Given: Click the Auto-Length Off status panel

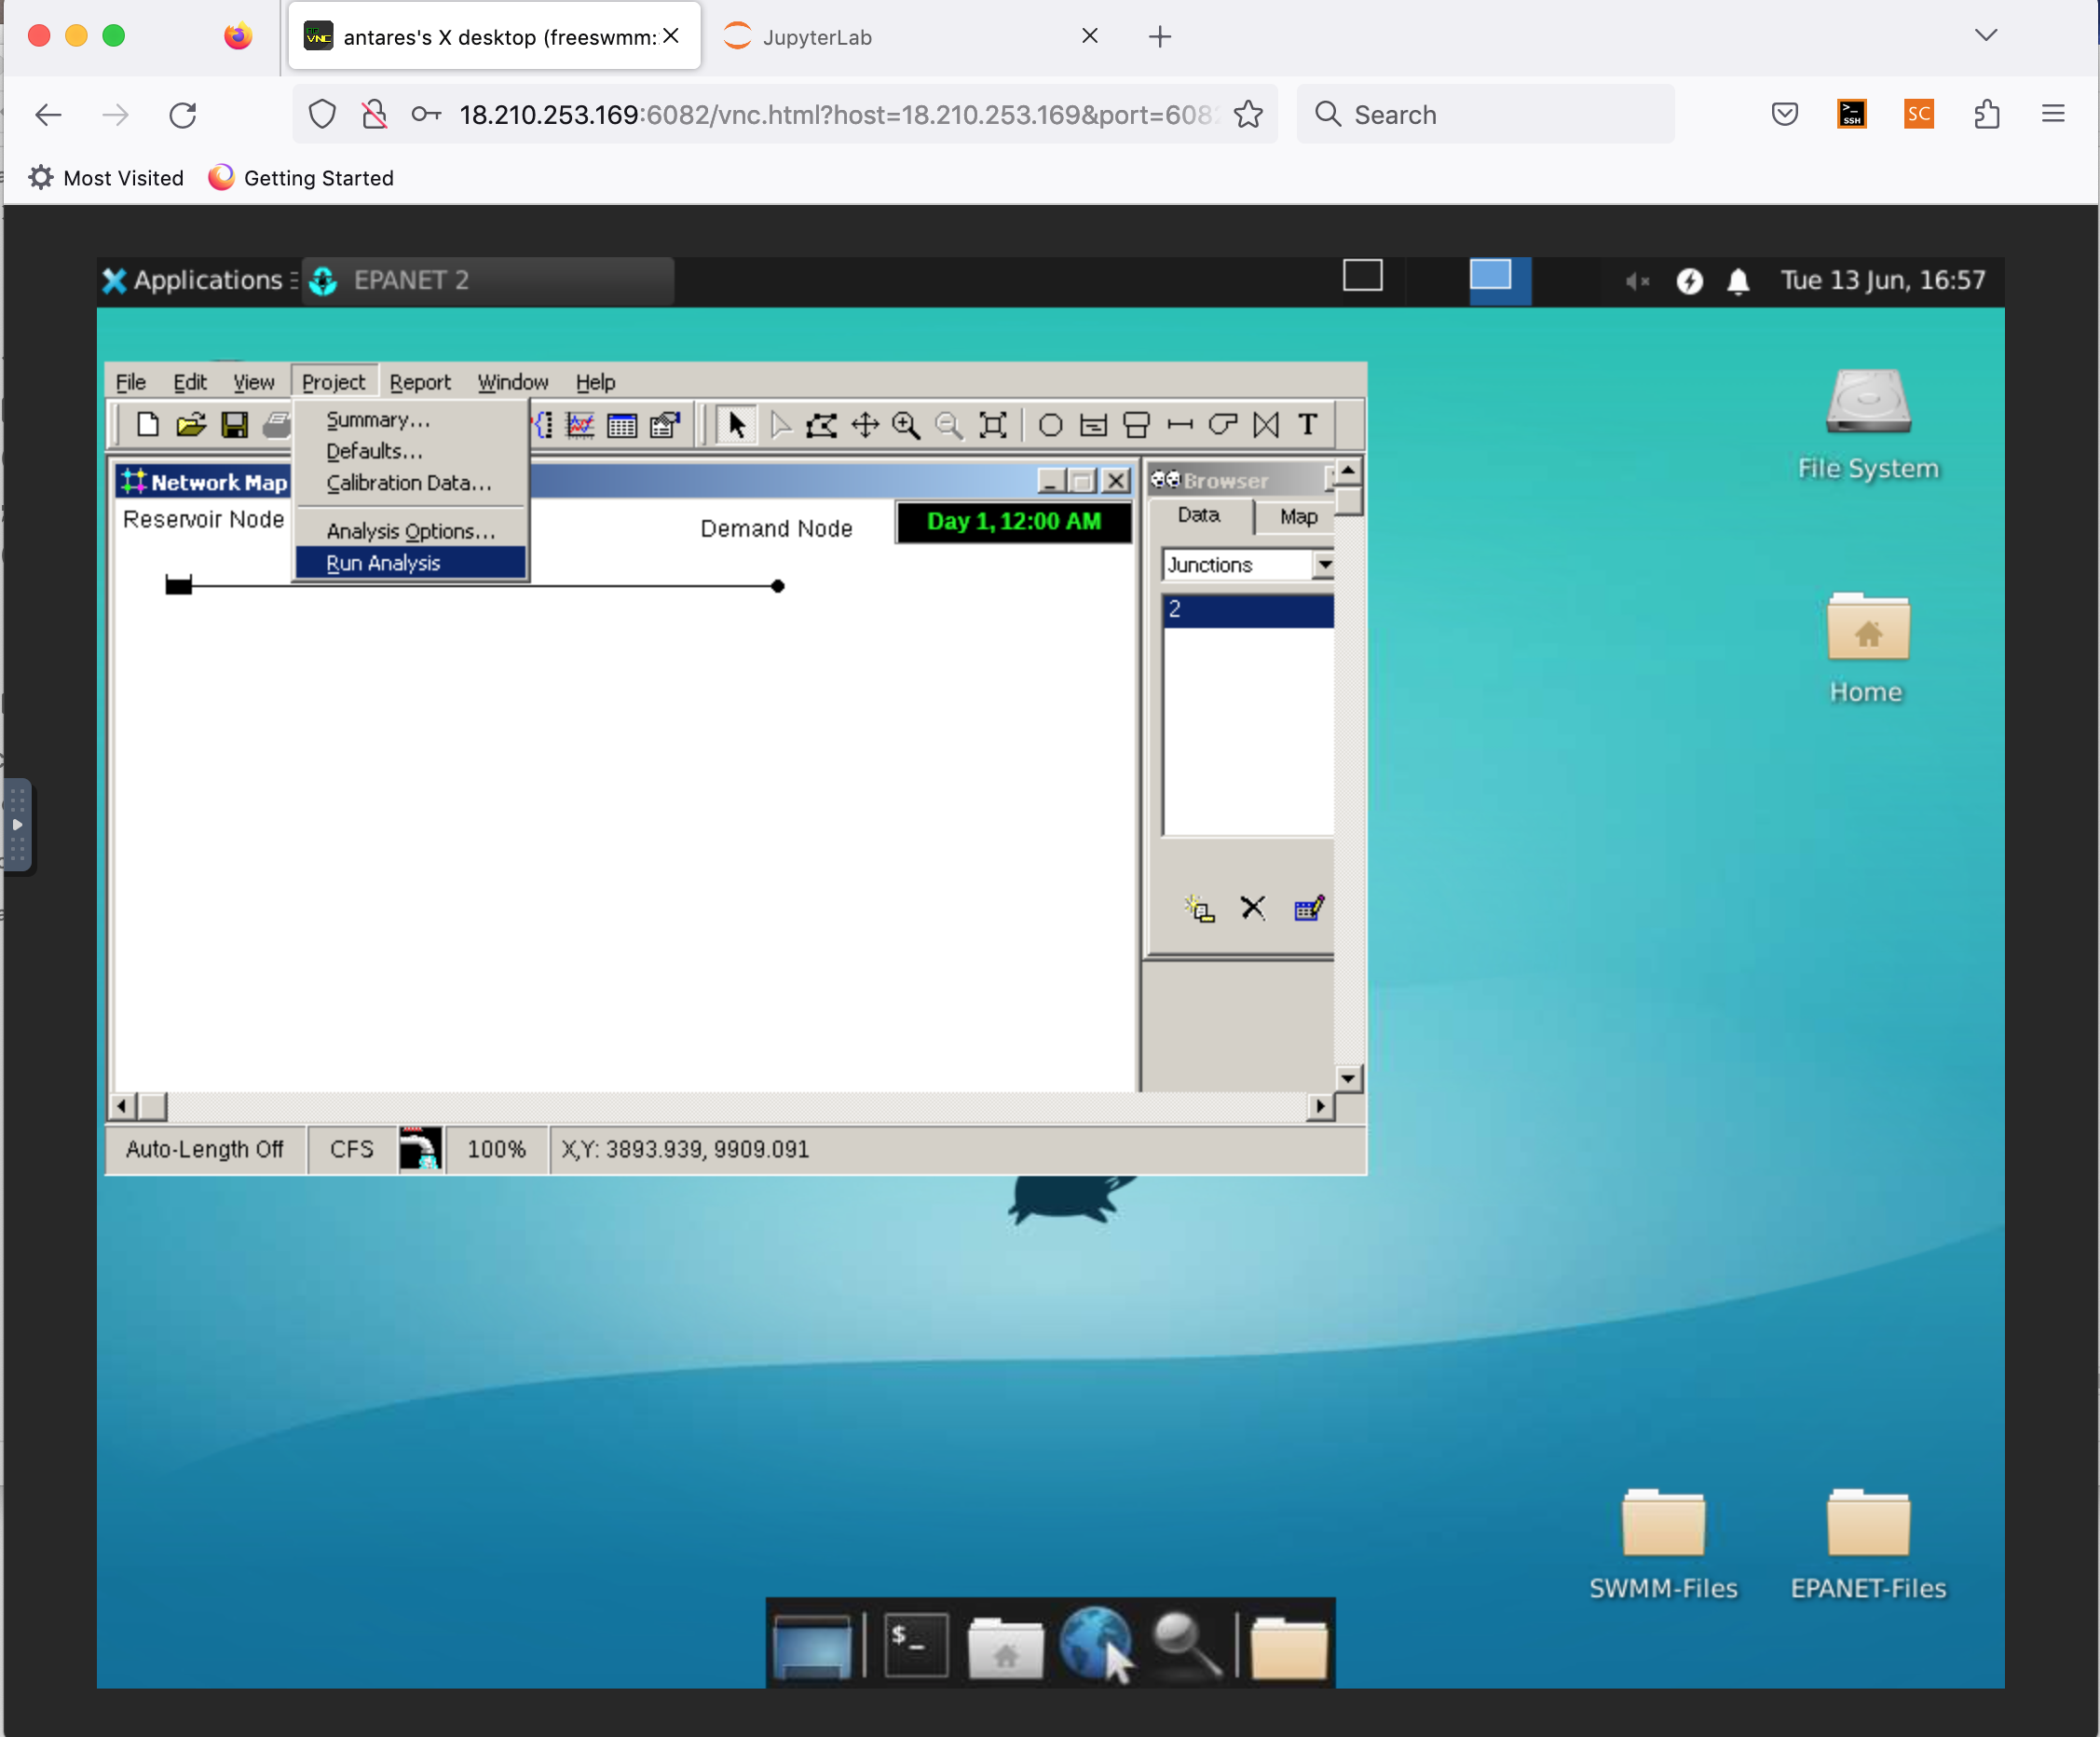Looking at the screenshot, I should click(x=205, y=1149).
